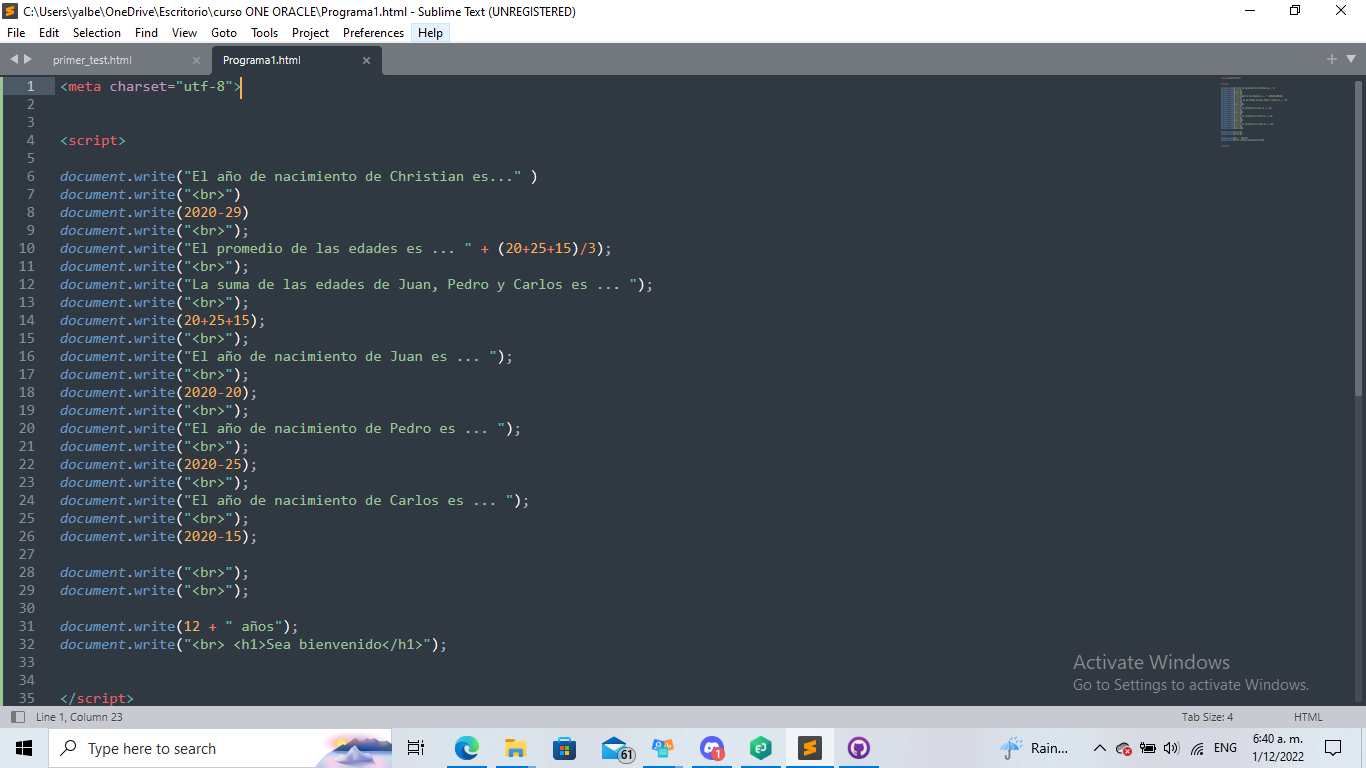Image resolution: width=1366 pixels, height=768 pixels.
Task: Open the Goto menu
Action: tap(224, 33)
